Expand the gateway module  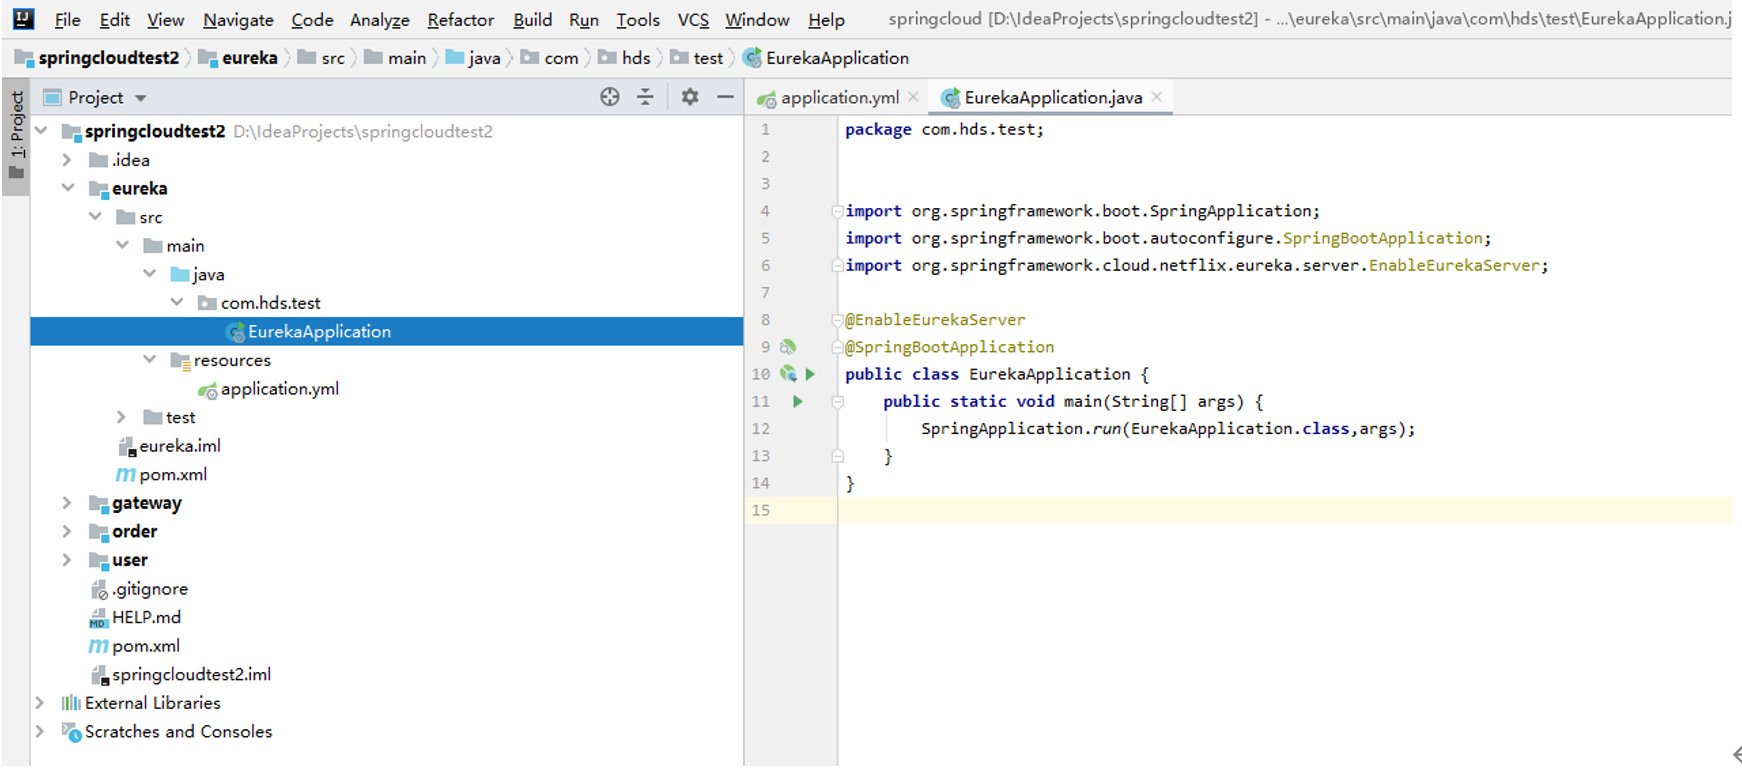(67, 503)
